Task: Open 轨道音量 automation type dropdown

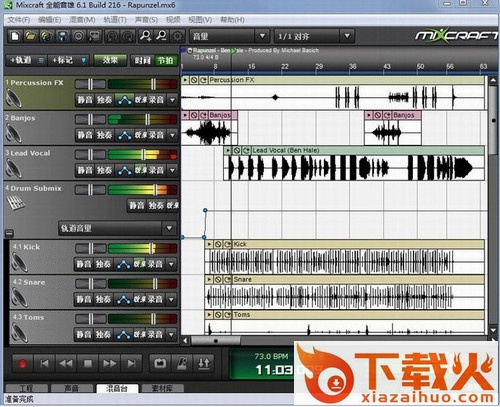Action: (117, 228)
